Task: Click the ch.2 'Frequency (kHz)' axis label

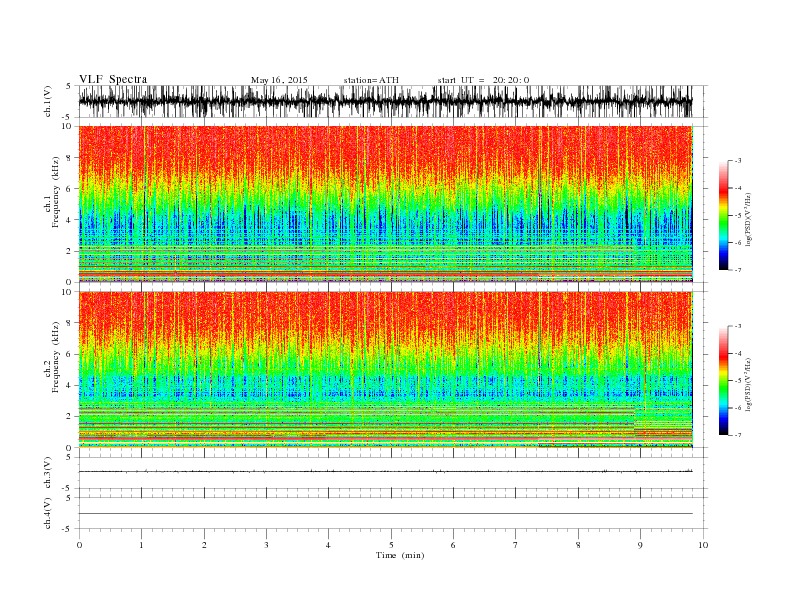Action: coord(56,356)
